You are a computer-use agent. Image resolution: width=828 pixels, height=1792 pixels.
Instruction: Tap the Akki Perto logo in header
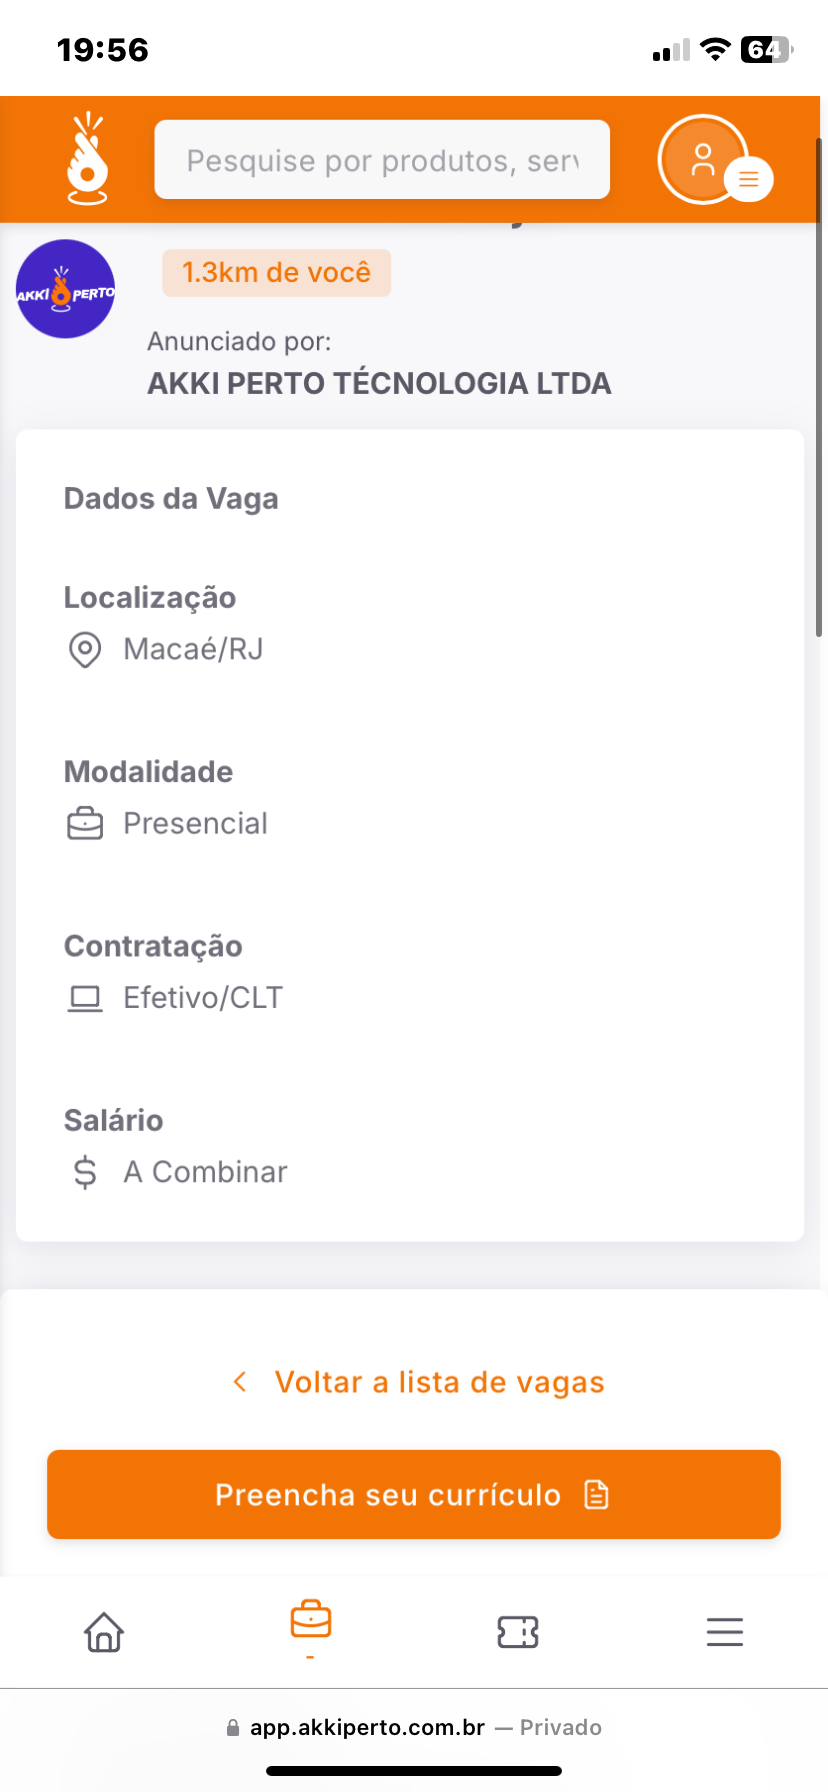(87, 159)
